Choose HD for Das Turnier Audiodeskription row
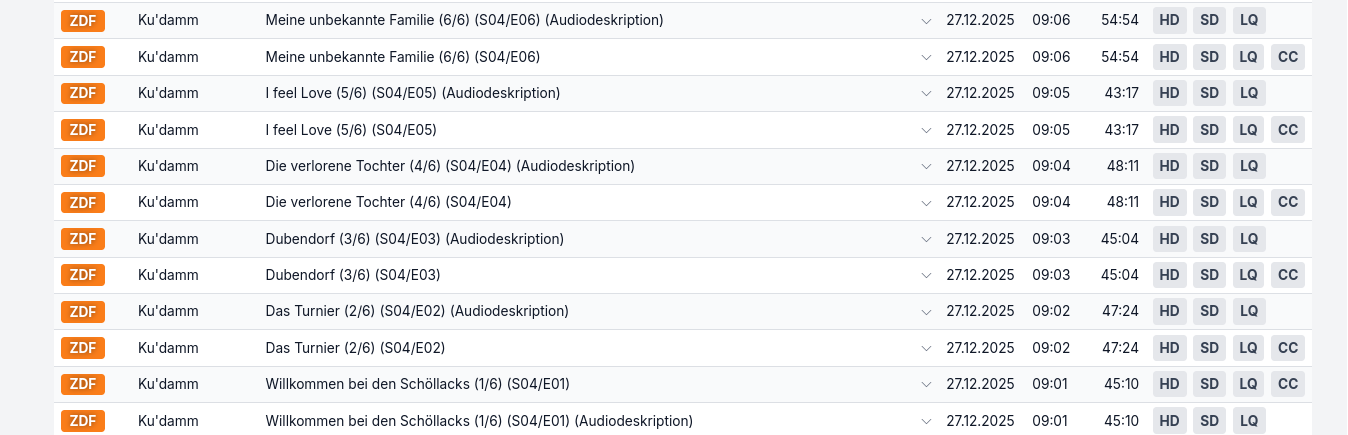This screenshot has width=1348, height=435. click(1169, 311)
